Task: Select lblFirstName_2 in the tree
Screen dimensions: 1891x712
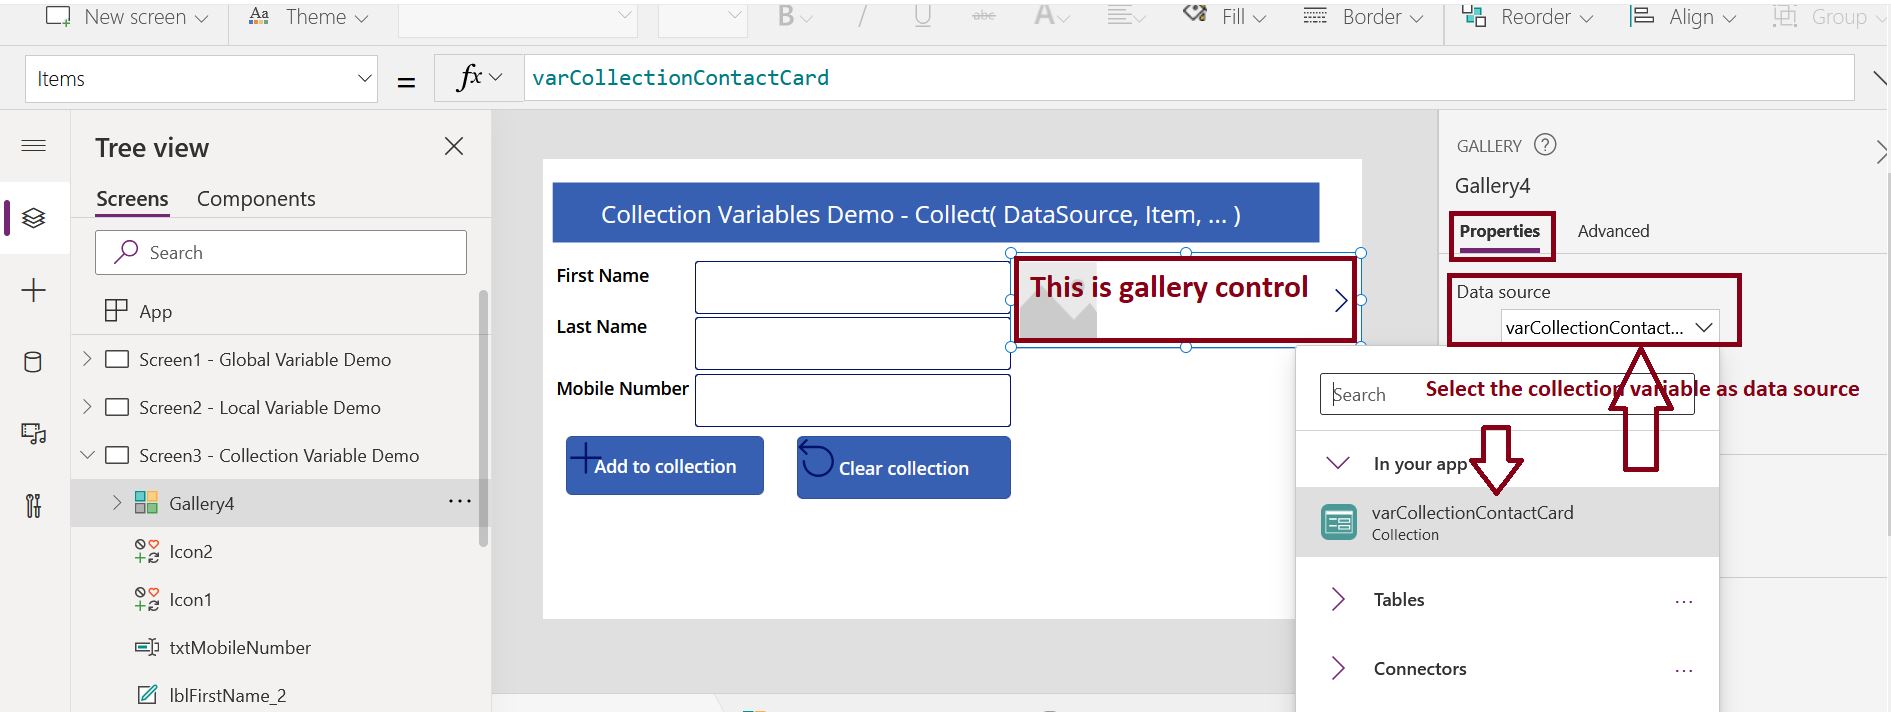Action: (x=227, y=695)
